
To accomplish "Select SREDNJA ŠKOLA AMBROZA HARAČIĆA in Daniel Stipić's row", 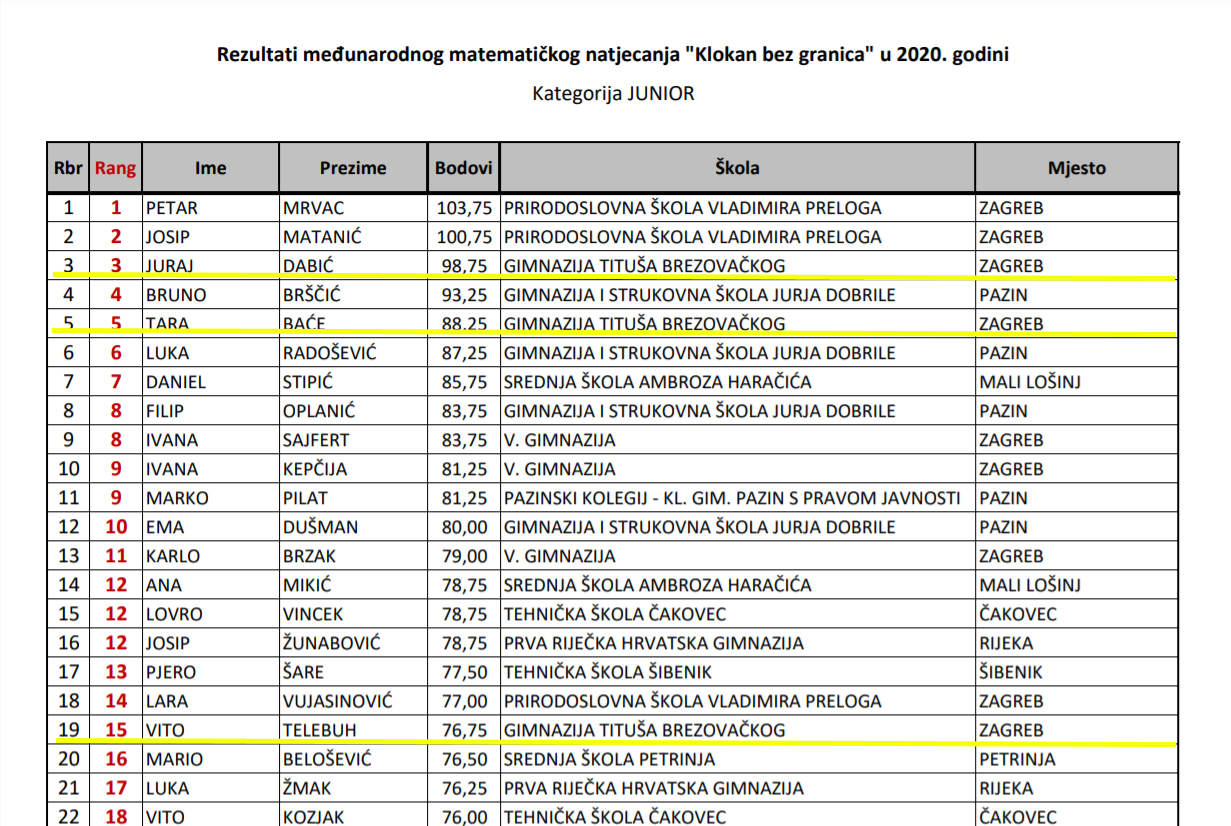I will [x=657, y=382].
